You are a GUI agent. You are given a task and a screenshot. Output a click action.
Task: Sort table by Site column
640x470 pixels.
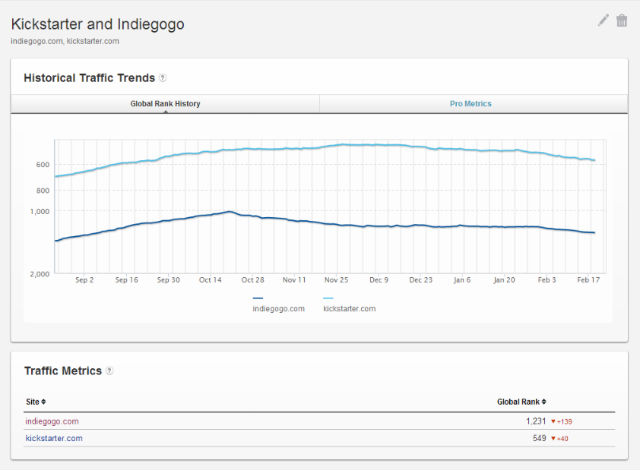[36, 402]
